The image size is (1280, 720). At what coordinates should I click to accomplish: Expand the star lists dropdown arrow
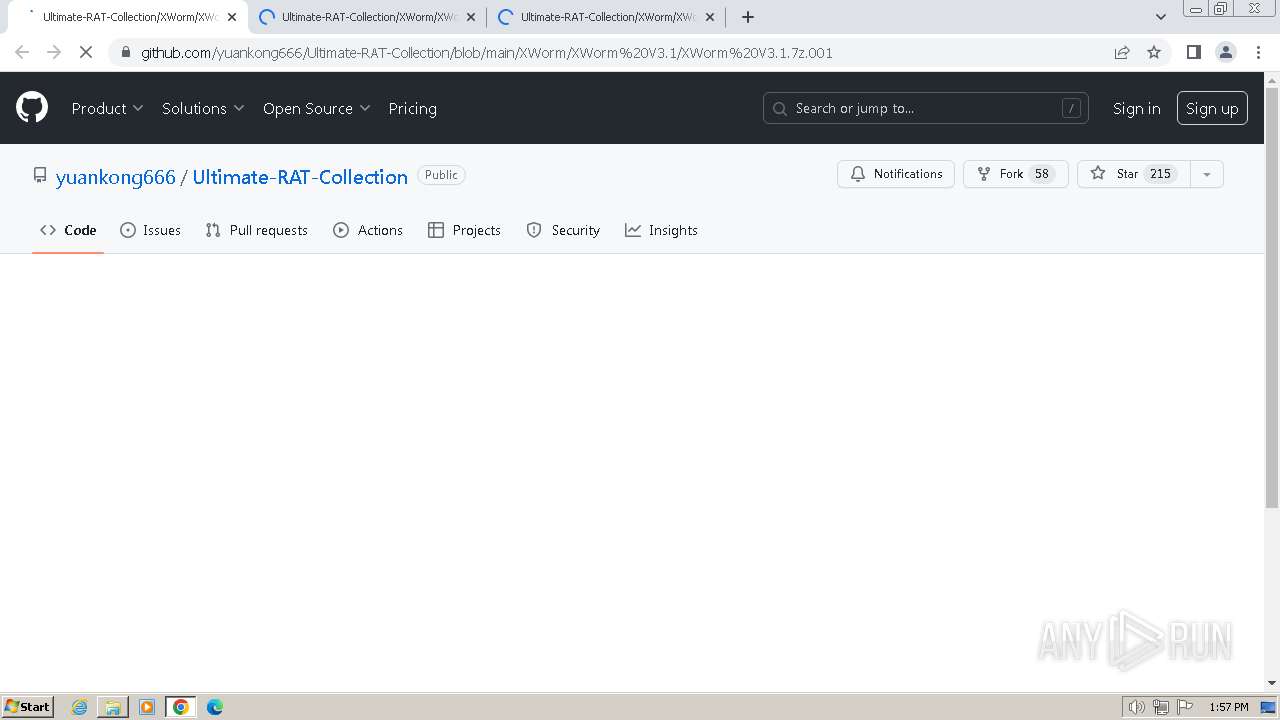(x=1207, y=174)
